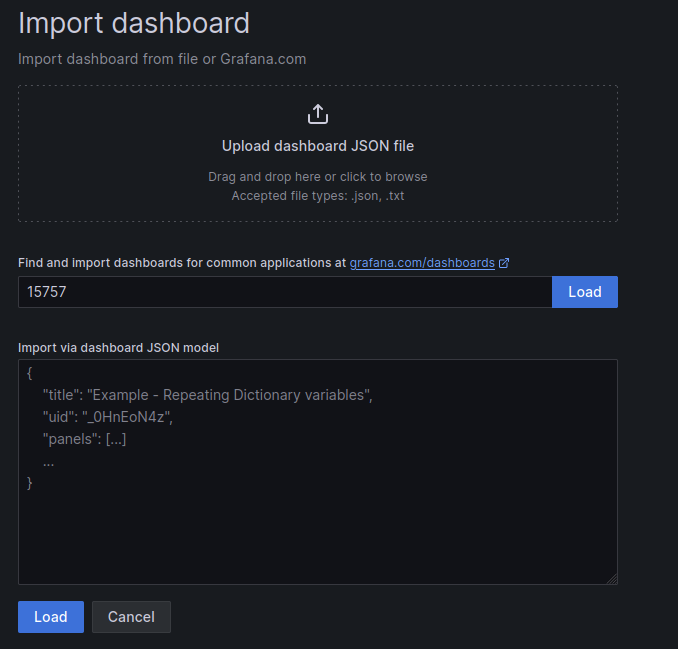This screenshot has width=678, height=649.
Task: Click the 'Import via dashboard JSON model' label
Action: coord(118,348)
